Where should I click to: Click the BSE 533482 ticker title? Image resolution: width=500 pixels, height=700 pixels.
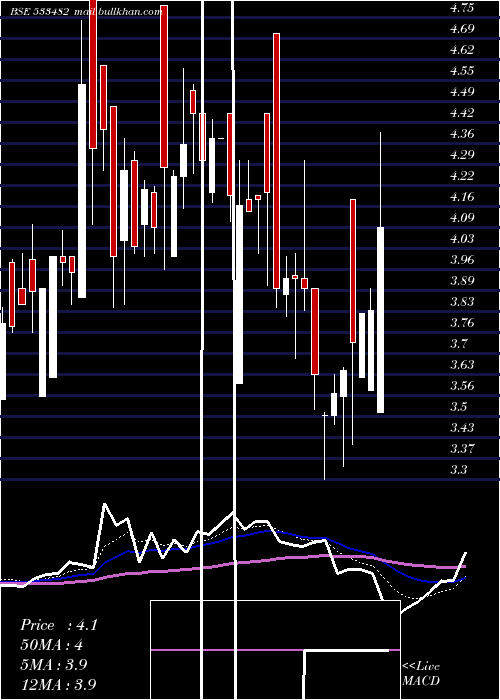40,12
